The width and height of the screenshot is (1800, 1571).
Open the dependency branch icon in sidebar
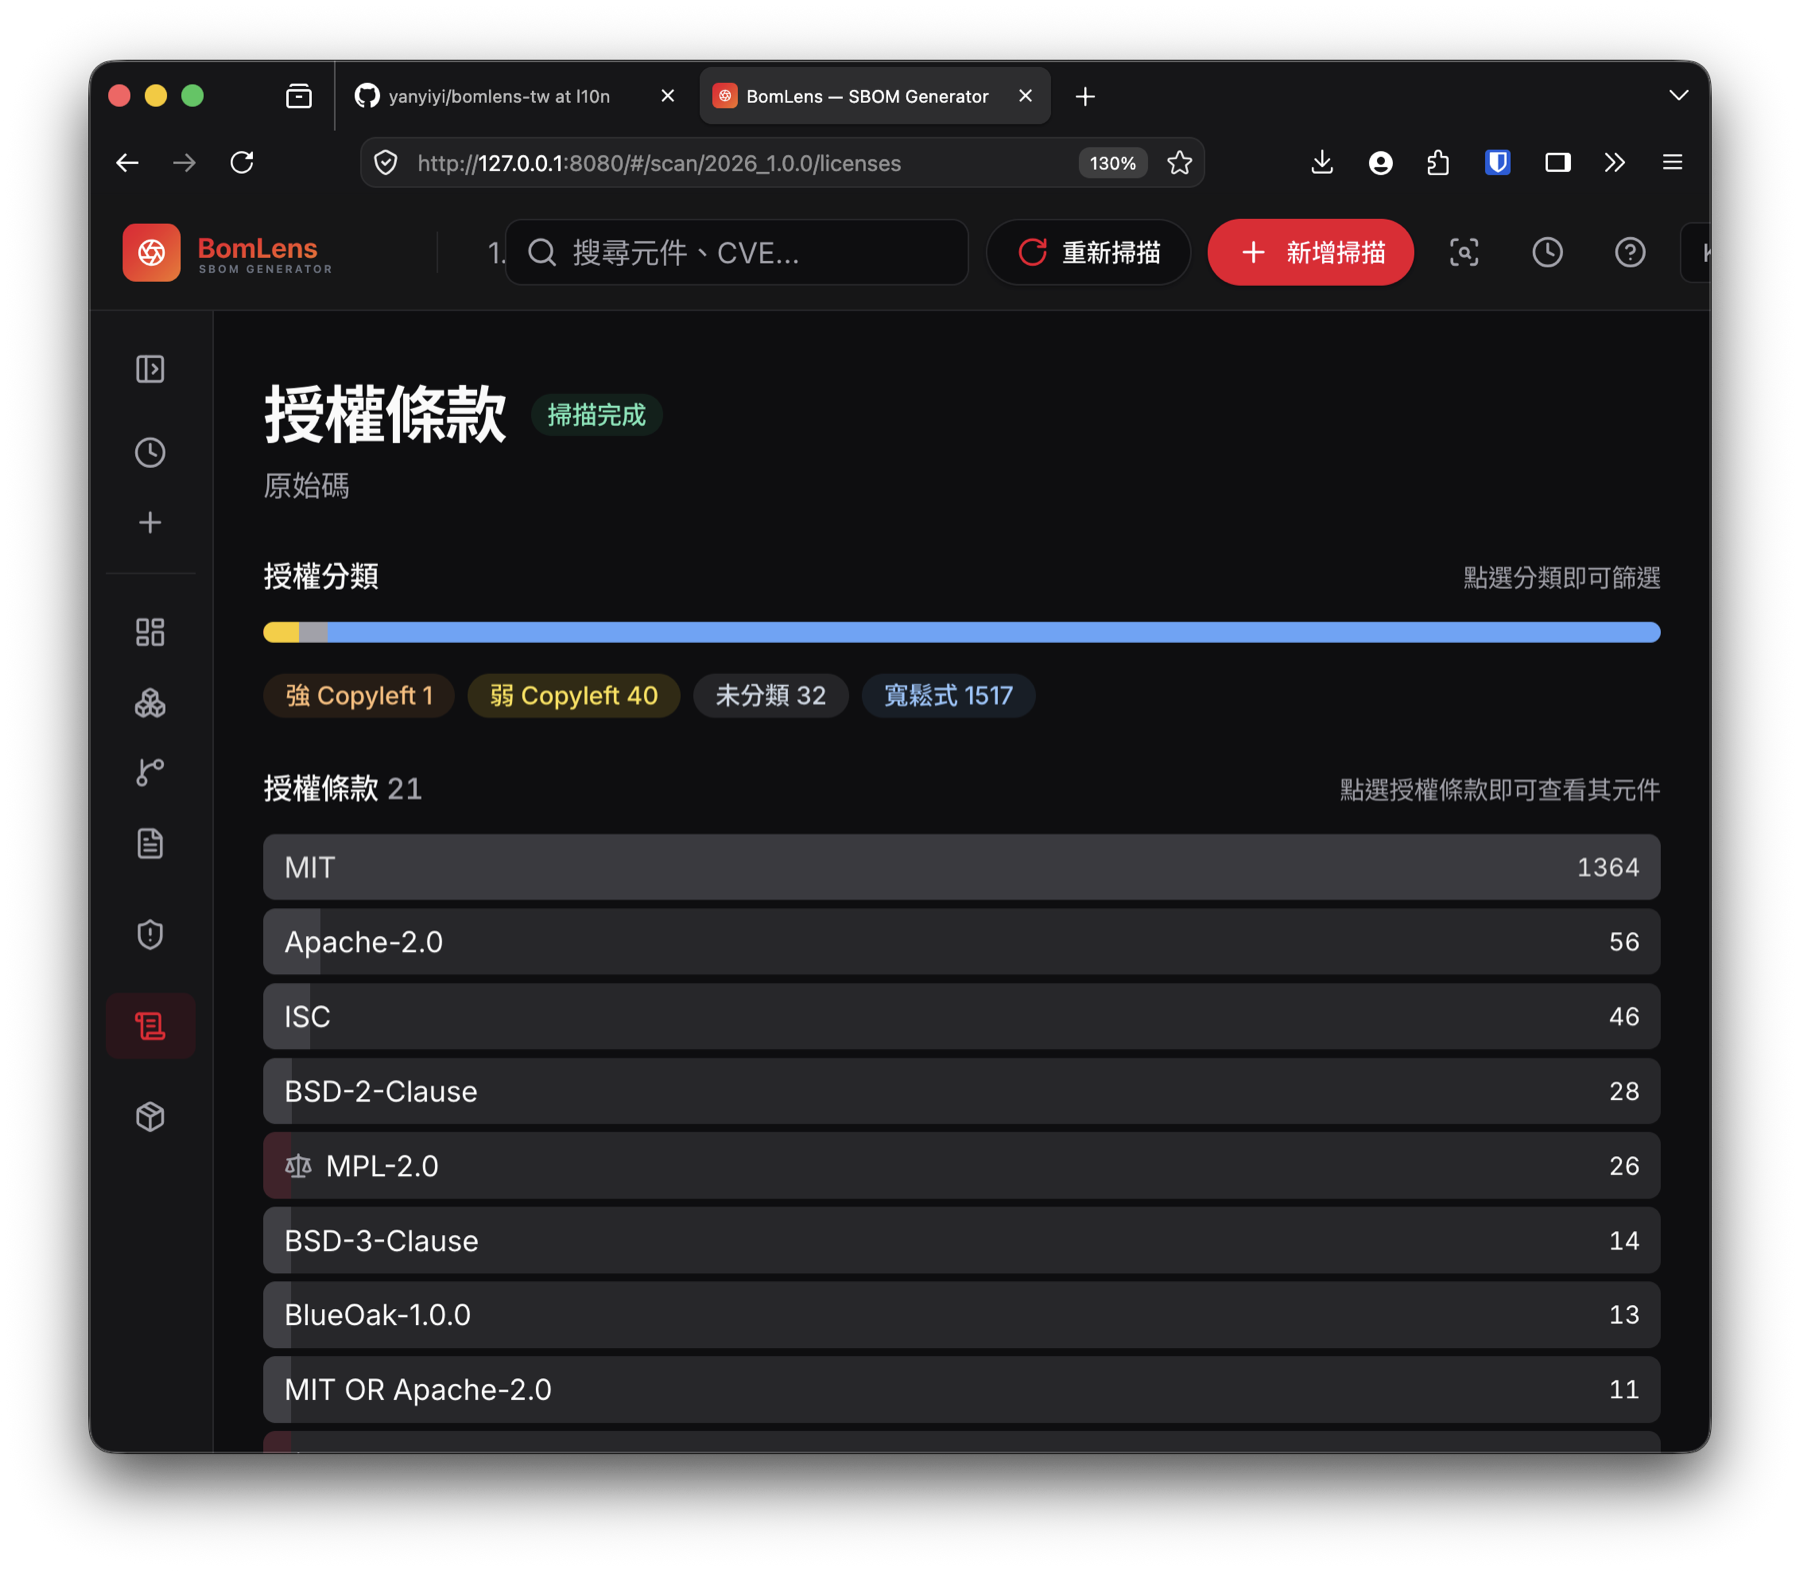click(150, 772)
